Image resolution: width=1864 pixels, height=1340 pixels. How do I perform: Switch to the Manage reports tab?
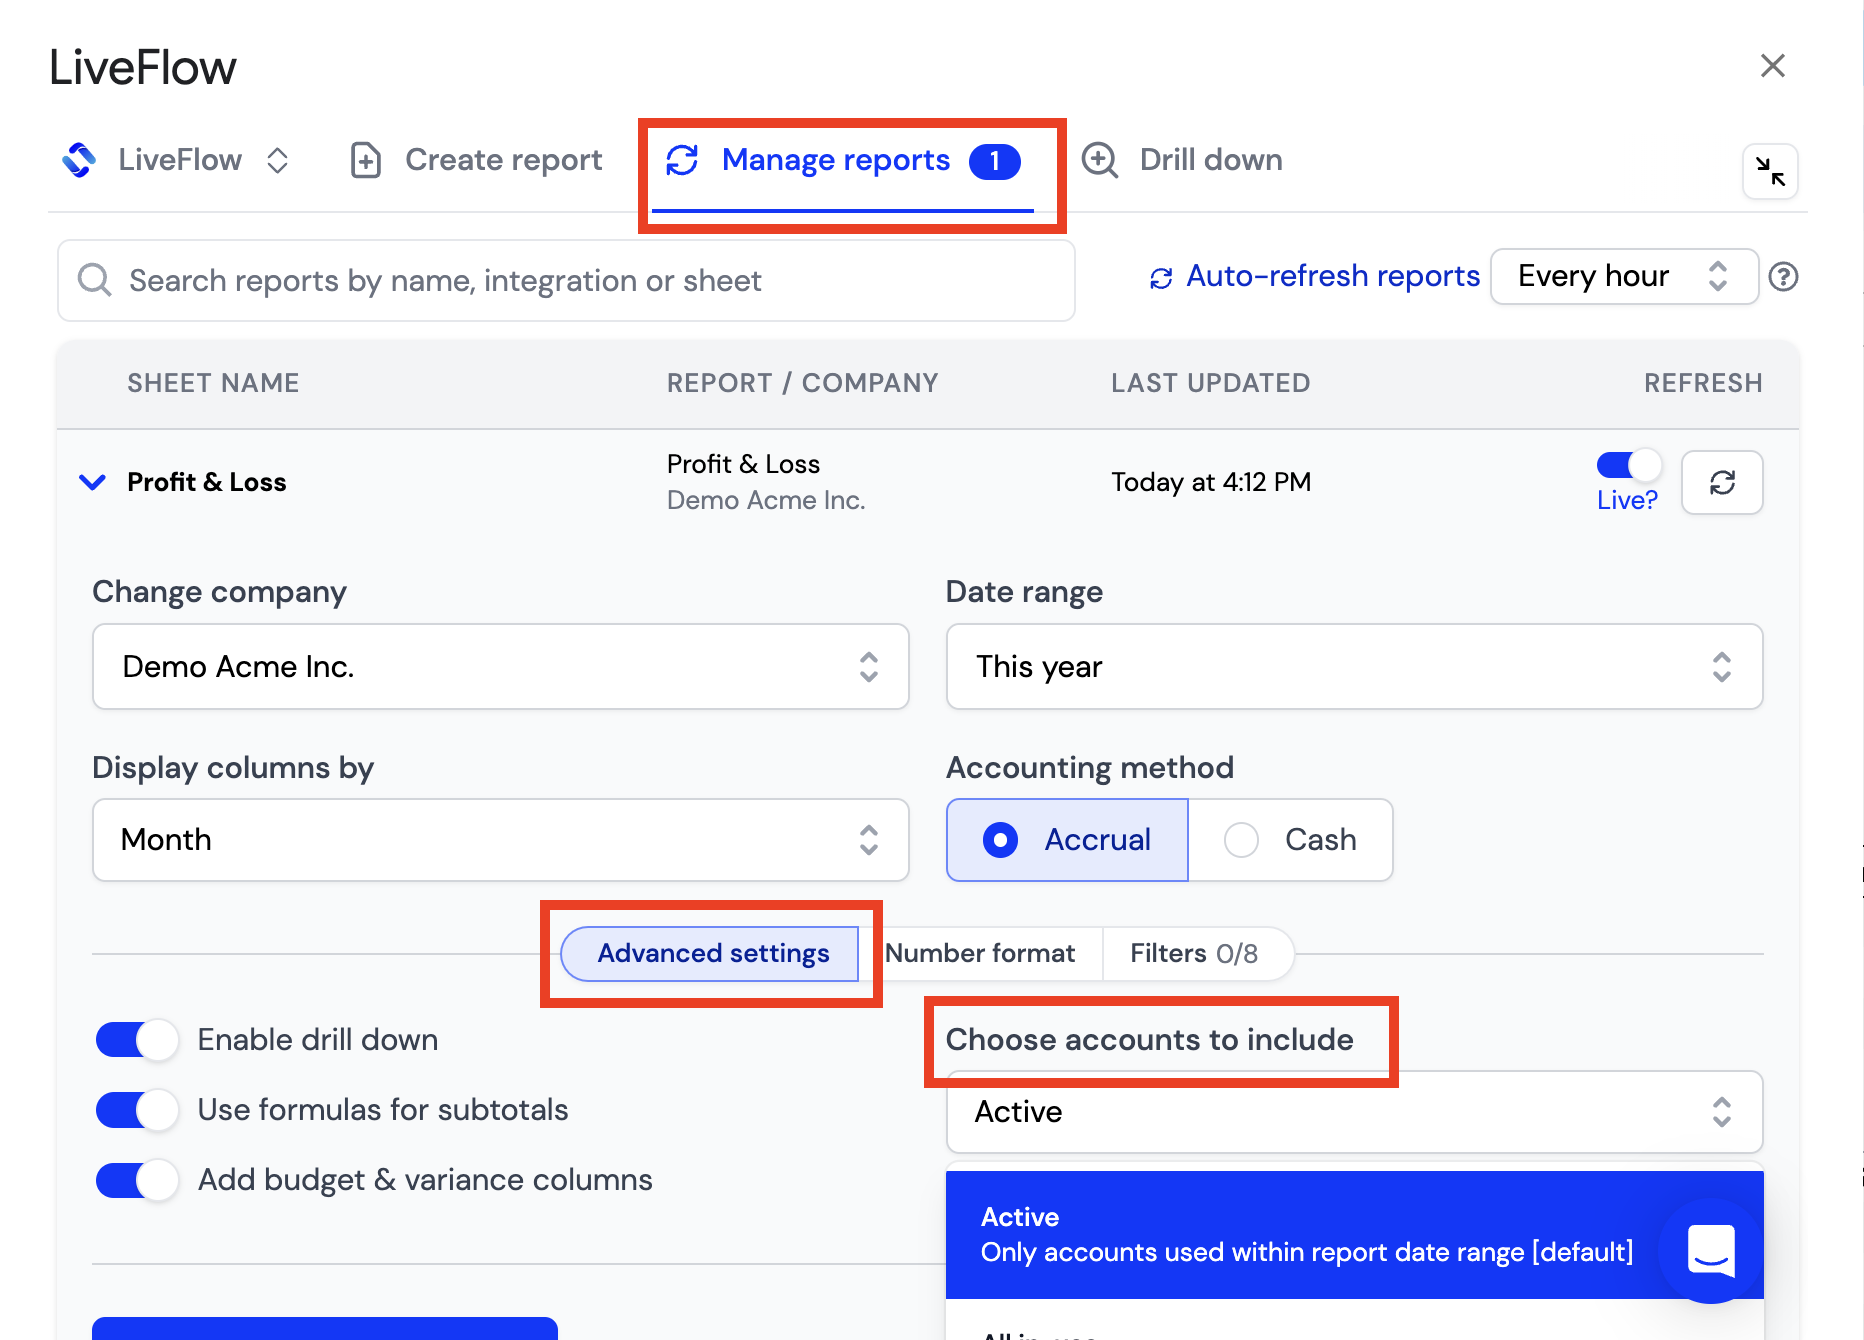pos(843,161)
